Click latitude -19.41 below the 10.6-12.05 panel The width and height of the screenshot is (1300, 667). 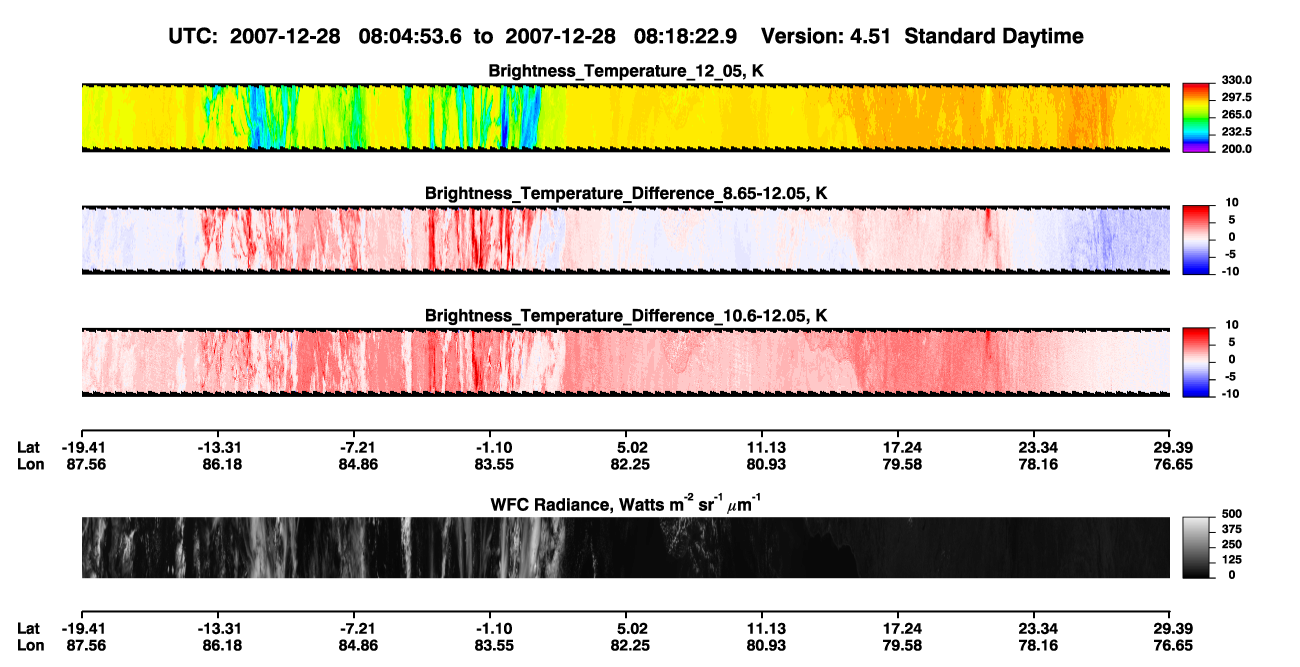click(81, 447)
